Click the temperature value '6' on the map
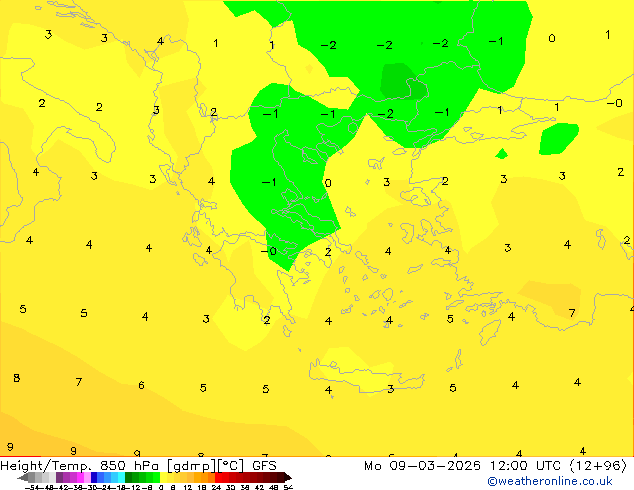Screen dimensions: 634x490 click(141, 385)
